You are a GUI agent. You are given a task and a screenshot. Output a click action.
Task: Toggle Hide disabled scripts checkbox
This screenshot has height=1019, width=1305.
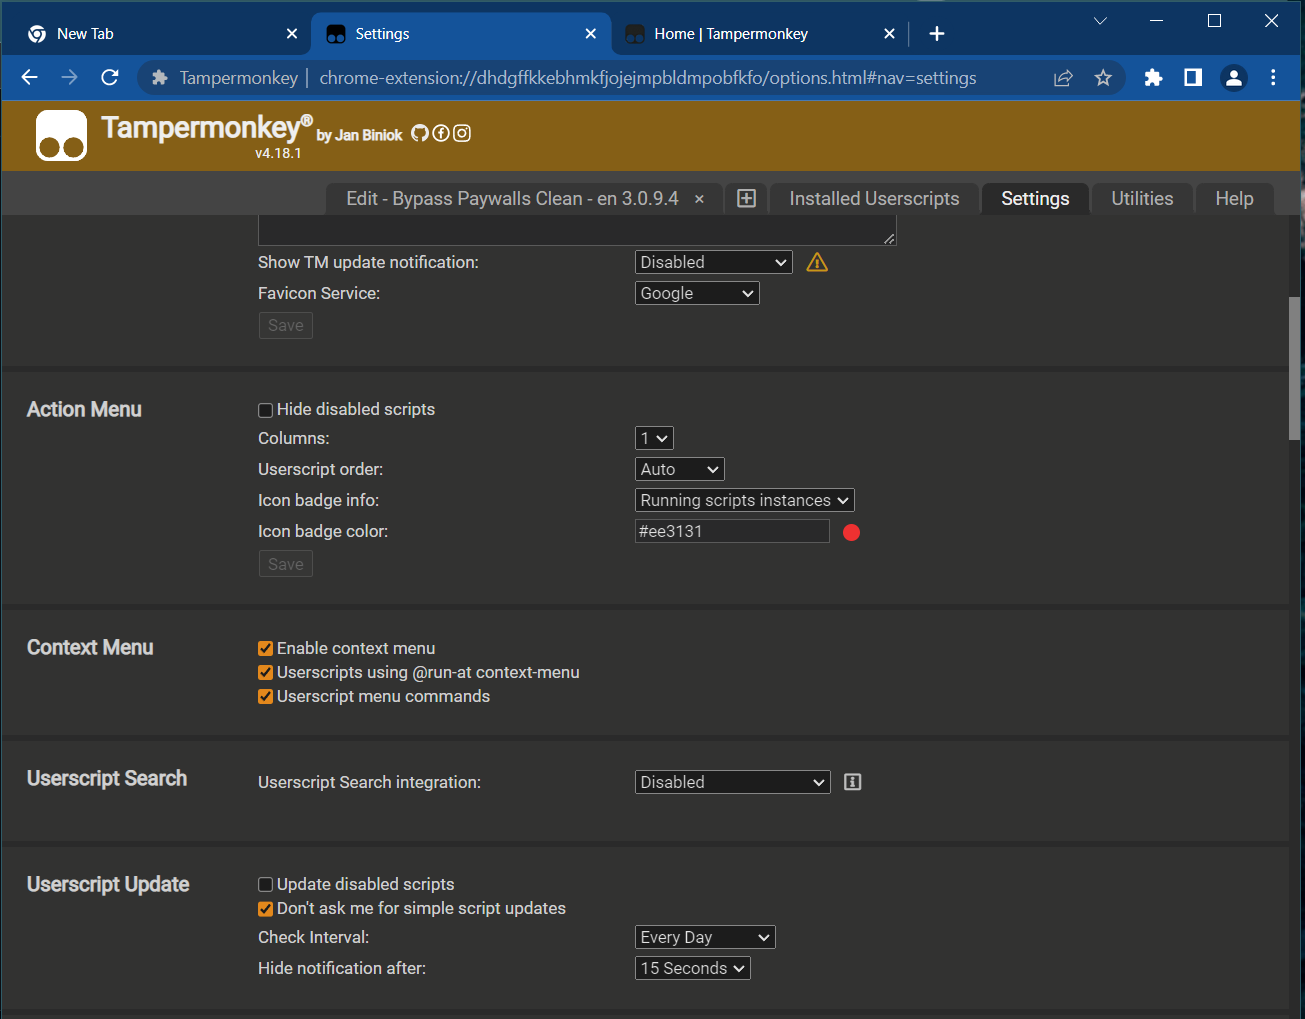(x=265, y=410)
